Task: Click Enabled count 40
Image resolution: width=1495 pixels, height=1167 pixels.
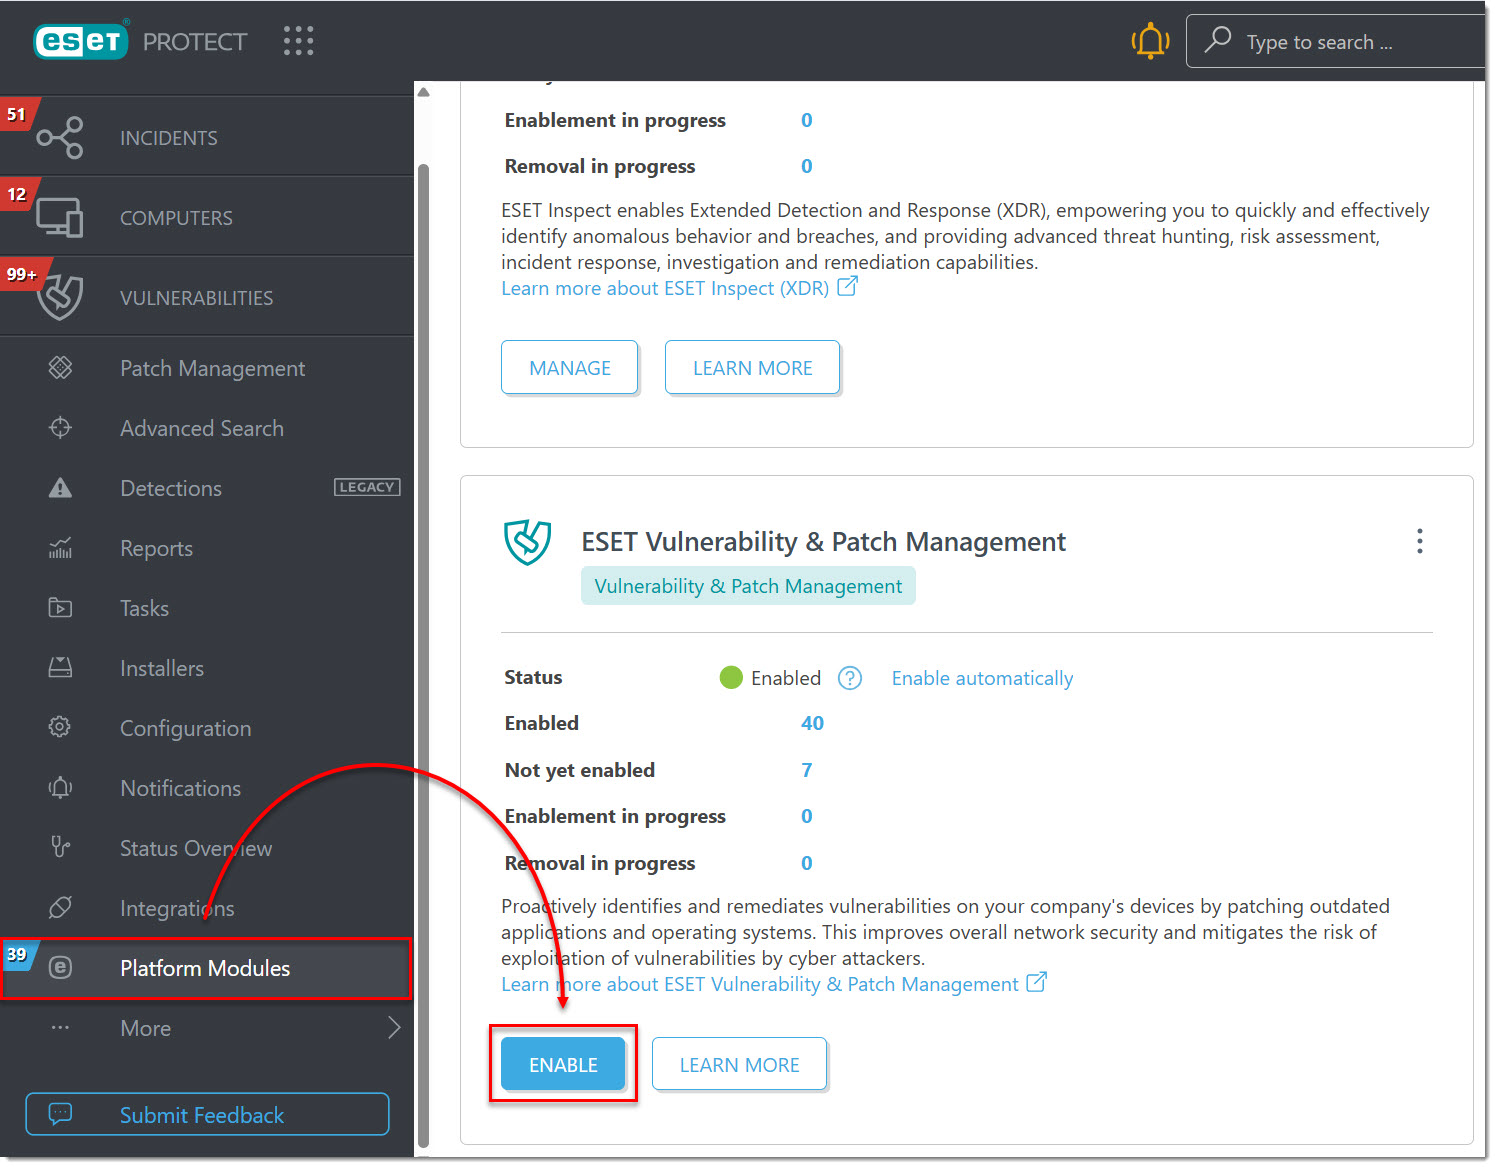Action: click(812, 723)
